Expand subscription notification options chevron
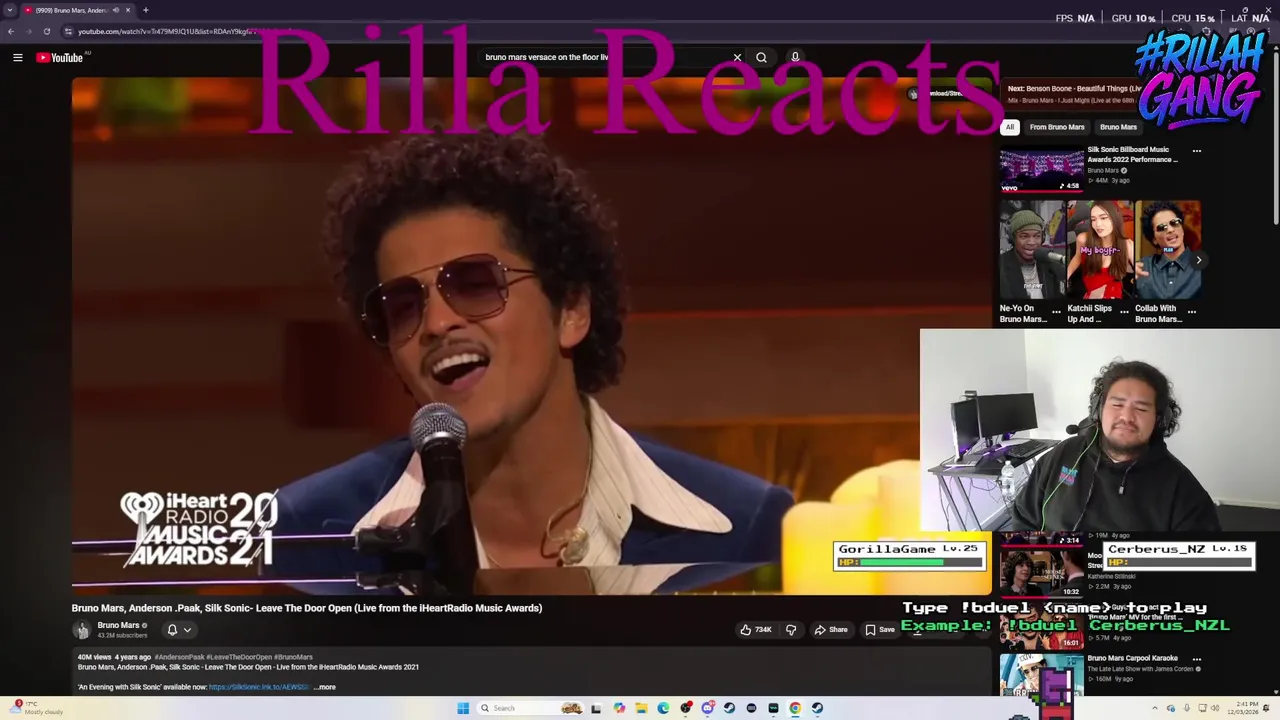The height and width of the screenshot is (720, 1280). coord(187,630)
